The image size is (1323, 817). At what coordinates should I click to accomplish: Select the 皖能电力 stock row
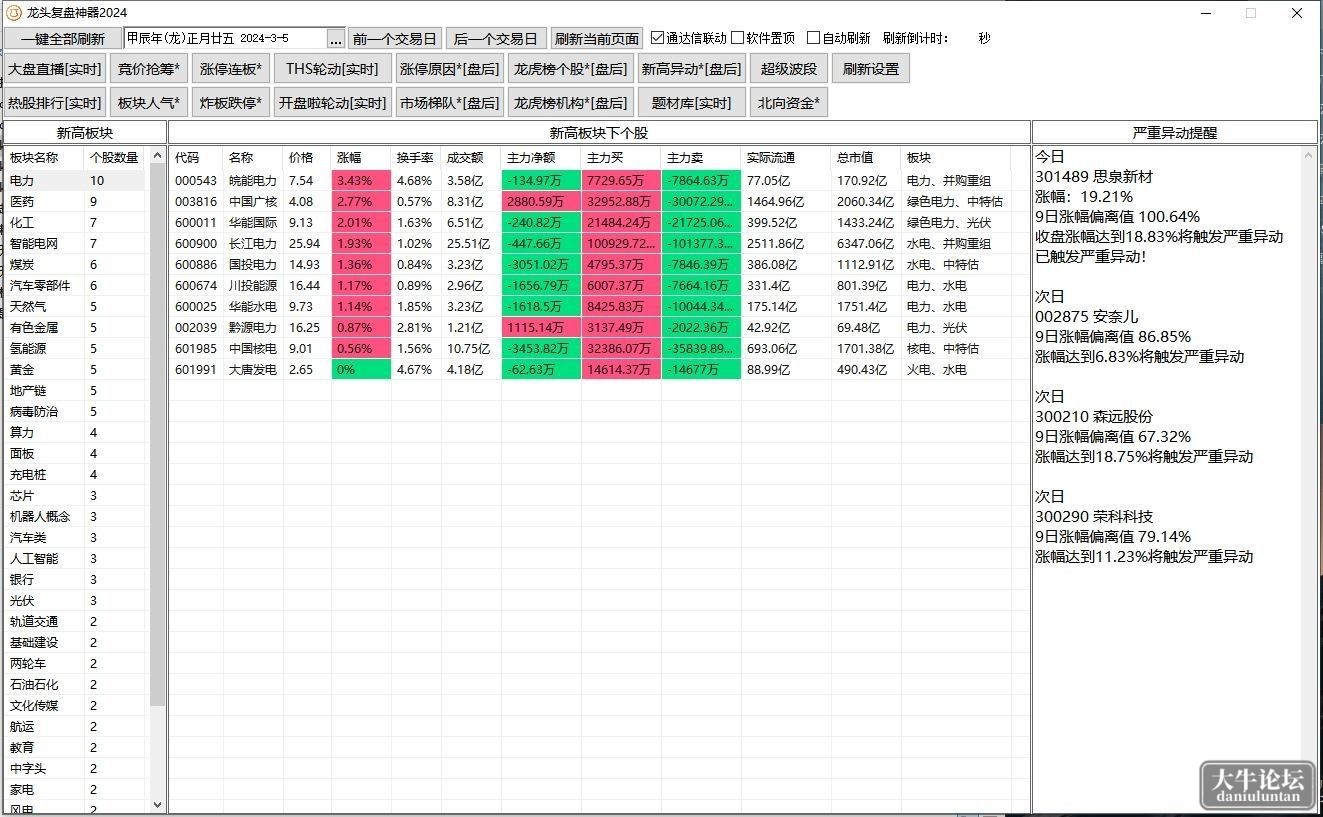(599, 181)
